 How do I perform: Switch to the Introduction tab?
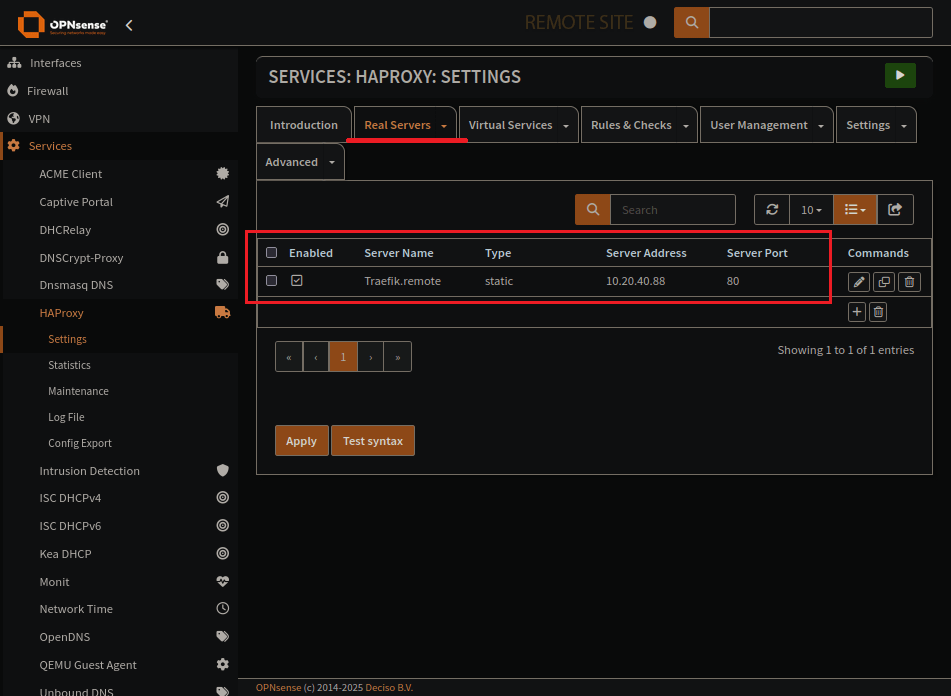click(x=304, y=125)
